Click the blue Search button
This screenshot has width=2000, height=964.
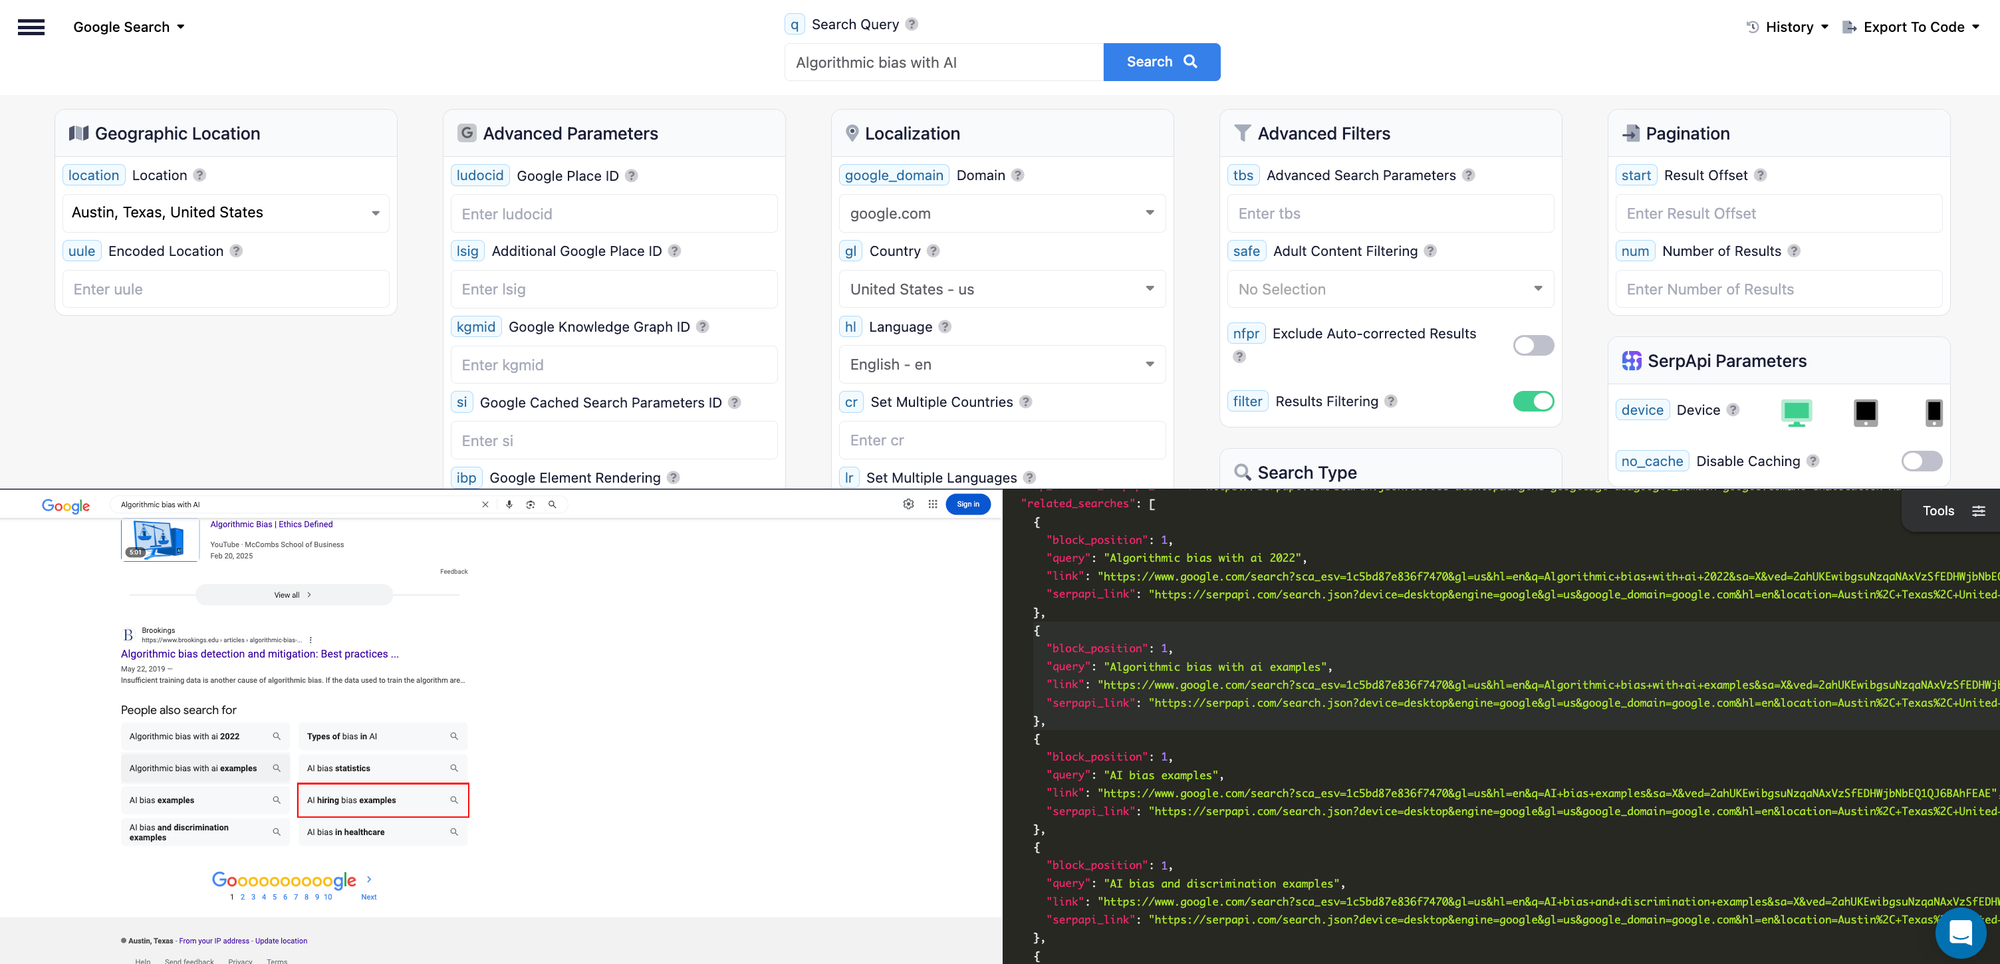click(1161, 62)
